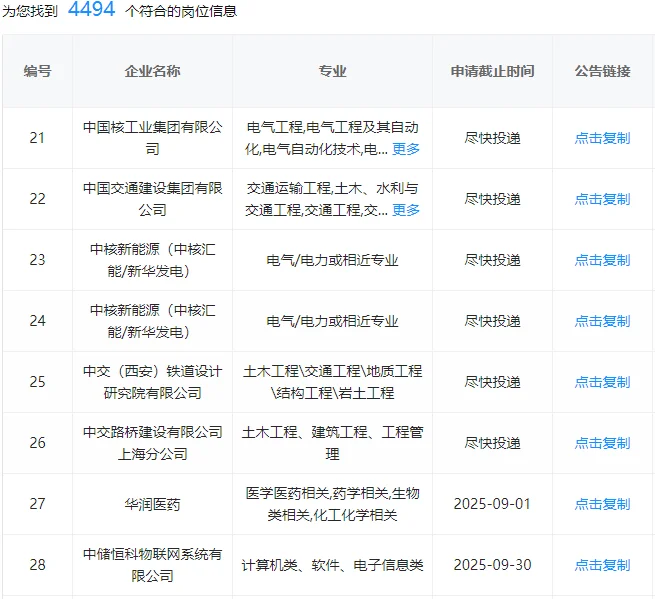Image resolution: width=655 pixels, height=599 pixels.
Task: Click the 专业 column header
Action: pyautogui.click(x=333, y=71)
